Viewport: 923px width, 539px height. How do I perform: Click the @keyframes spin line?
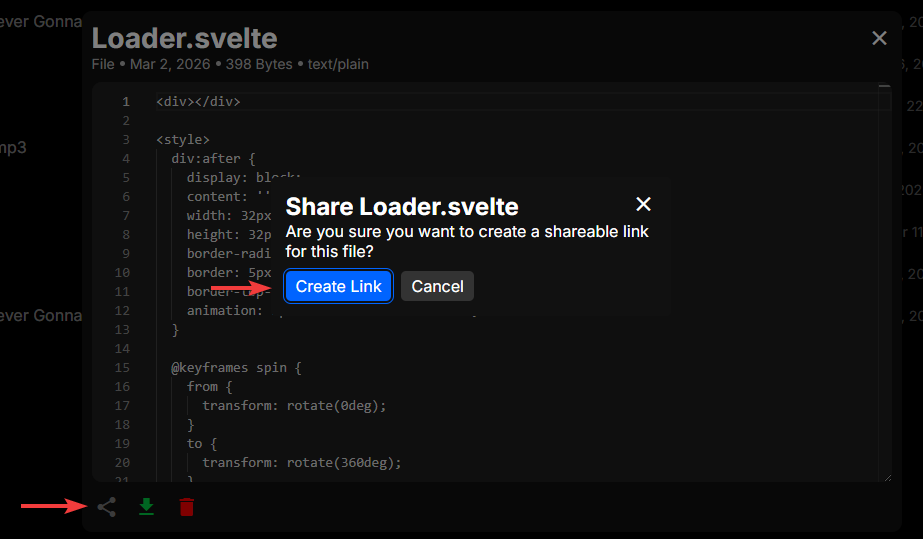click(236, 367)
